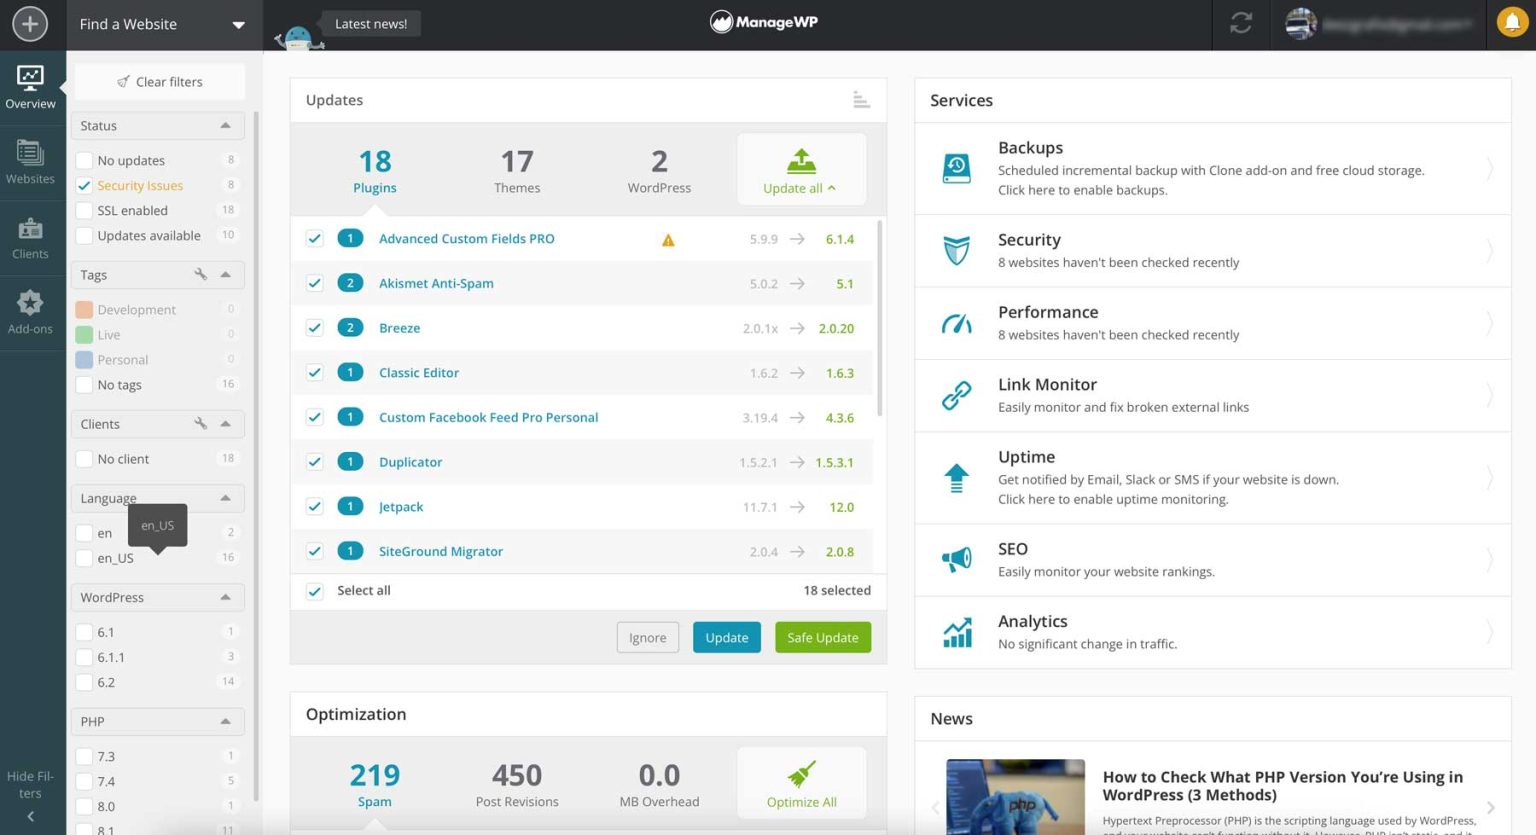Select the Clients sidebar icon

[30, 236]
